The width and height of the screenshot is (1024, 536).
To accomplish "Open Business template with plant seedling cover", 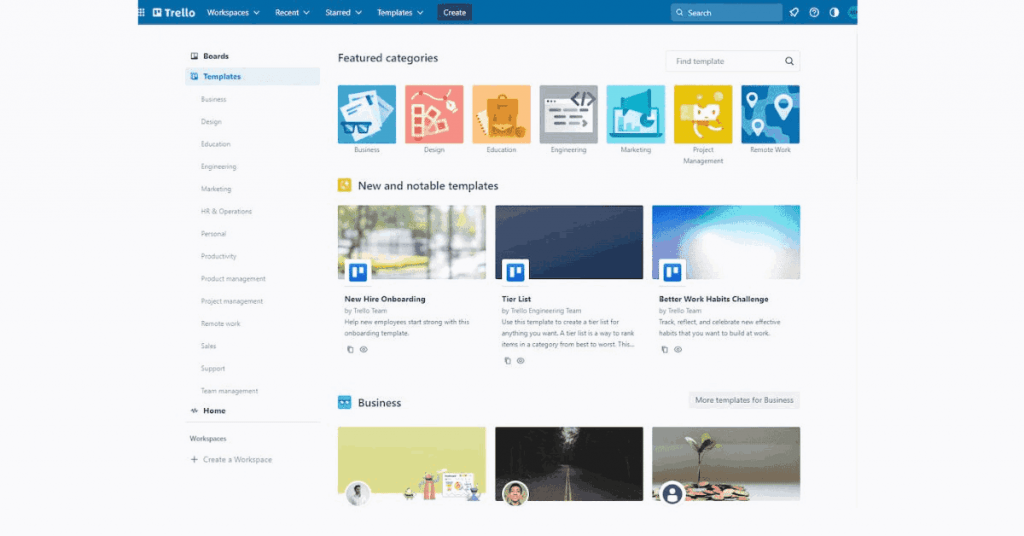I will [726, 464].
